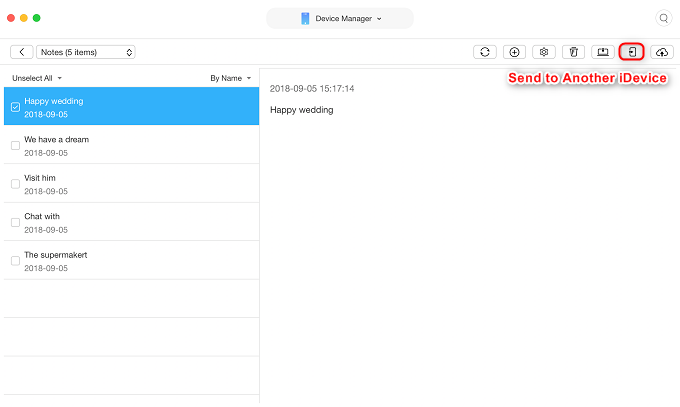
Task: Open the Notes (5 items) dropdown
Action: 86,52
